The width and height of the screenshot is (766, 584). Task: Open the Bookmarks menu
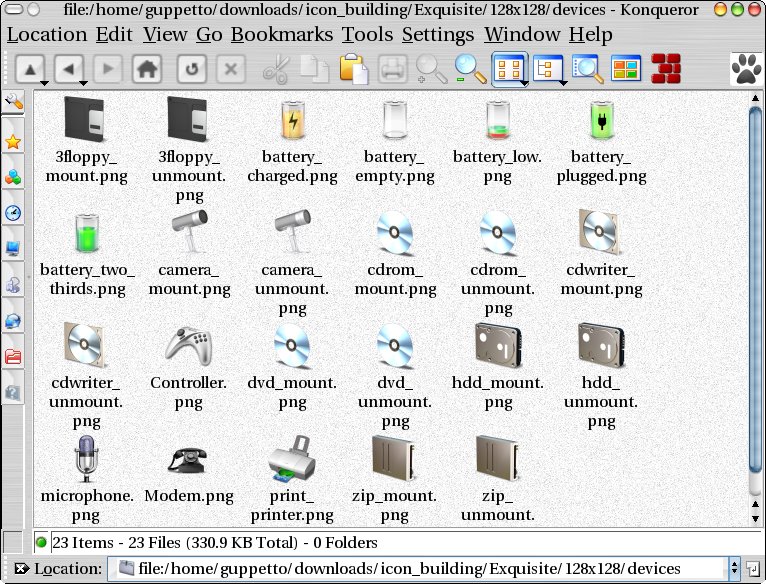click(282, 34)
